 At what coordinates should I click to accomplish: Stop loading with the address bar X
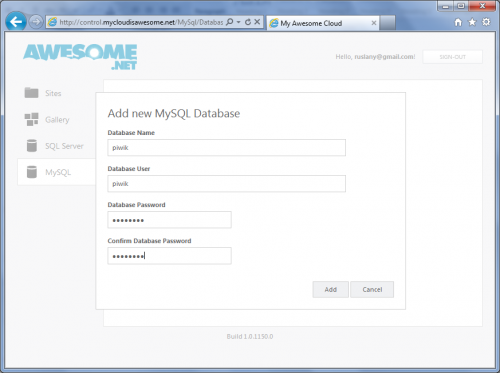[x=257, y=22]
